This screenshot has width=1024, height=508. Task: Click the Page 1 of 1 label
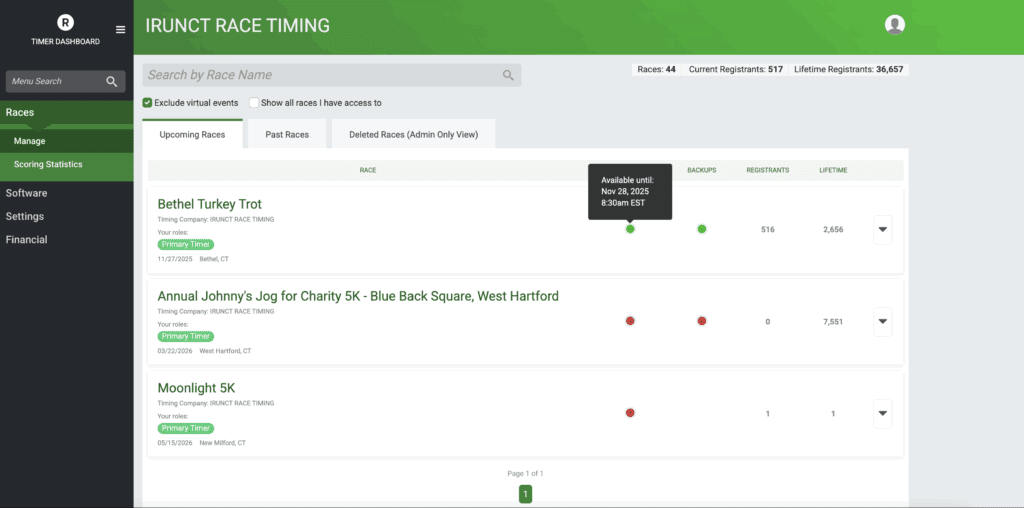pos(526,473)
